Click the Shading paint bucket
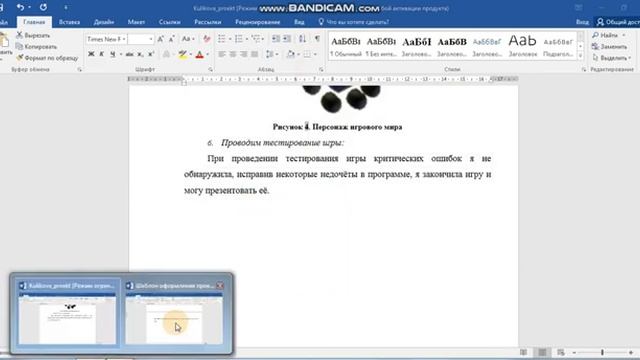This screenshot has width=640, height=360. coord(291,54)
